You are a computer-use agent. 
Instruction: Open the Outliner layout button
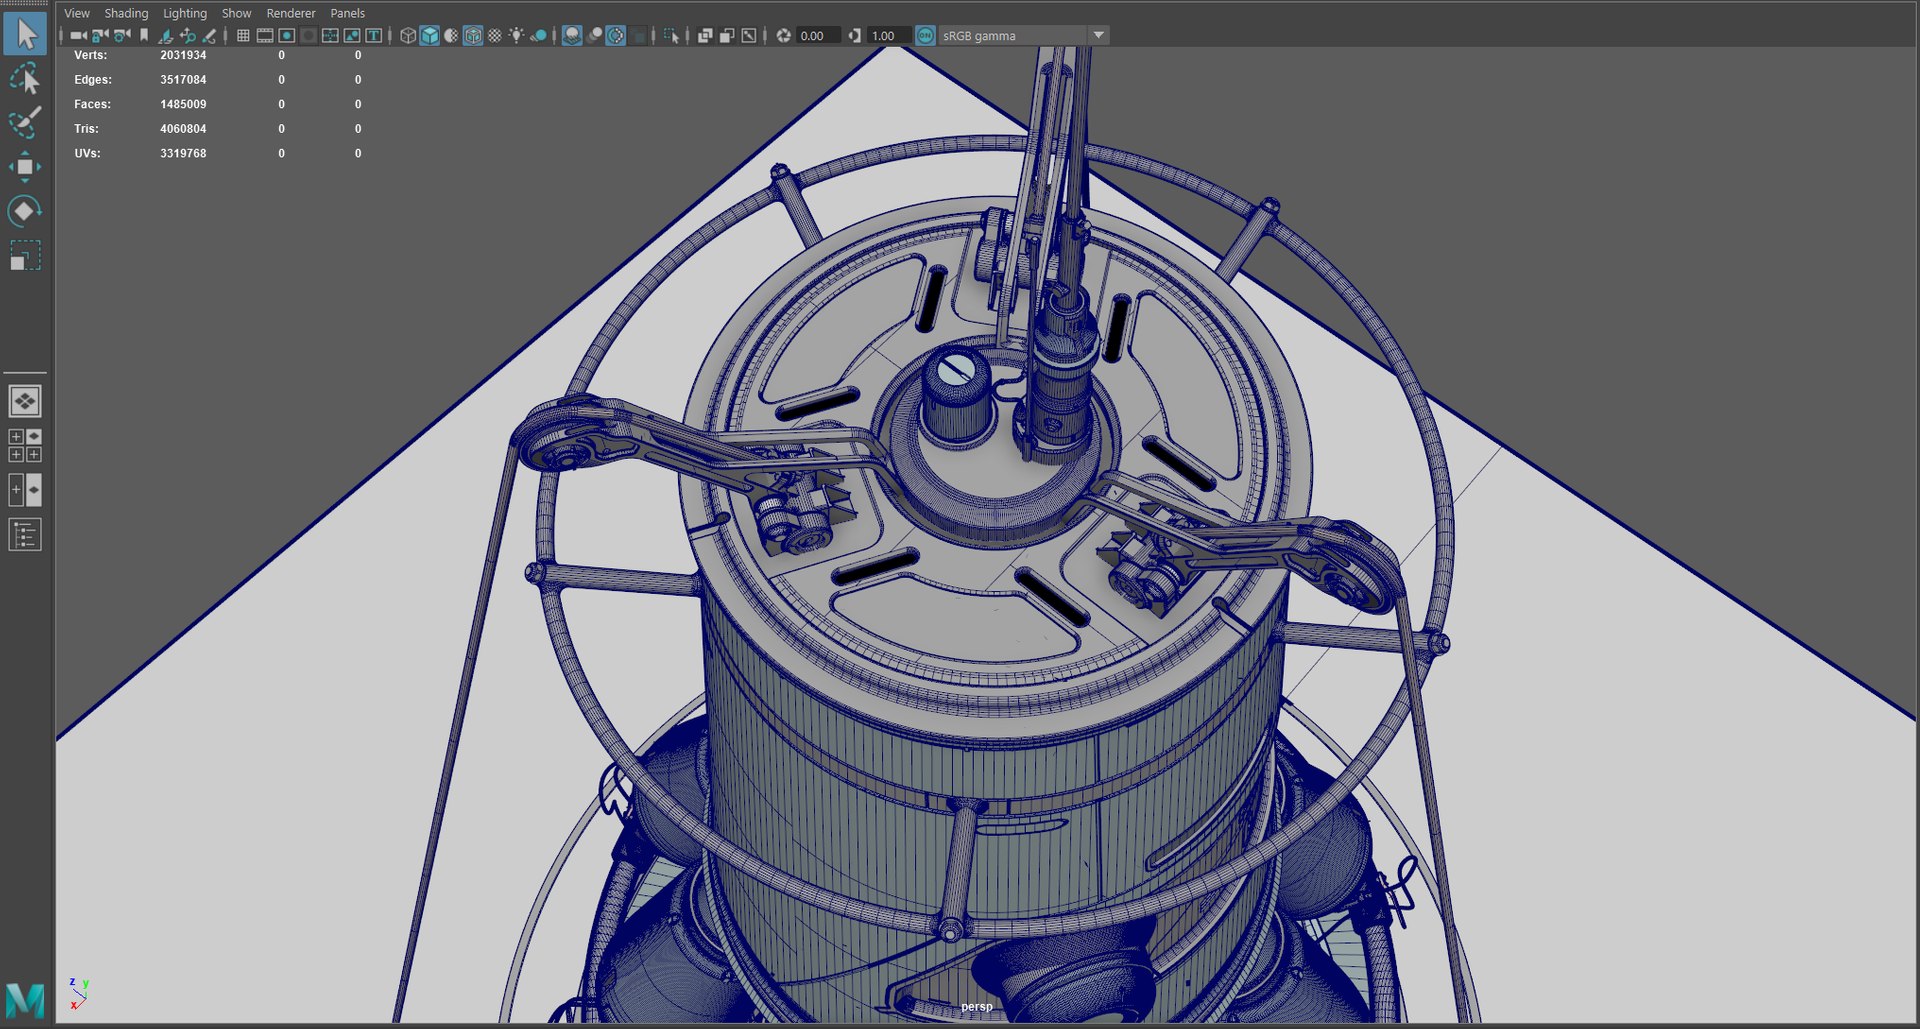pos(25,535)
